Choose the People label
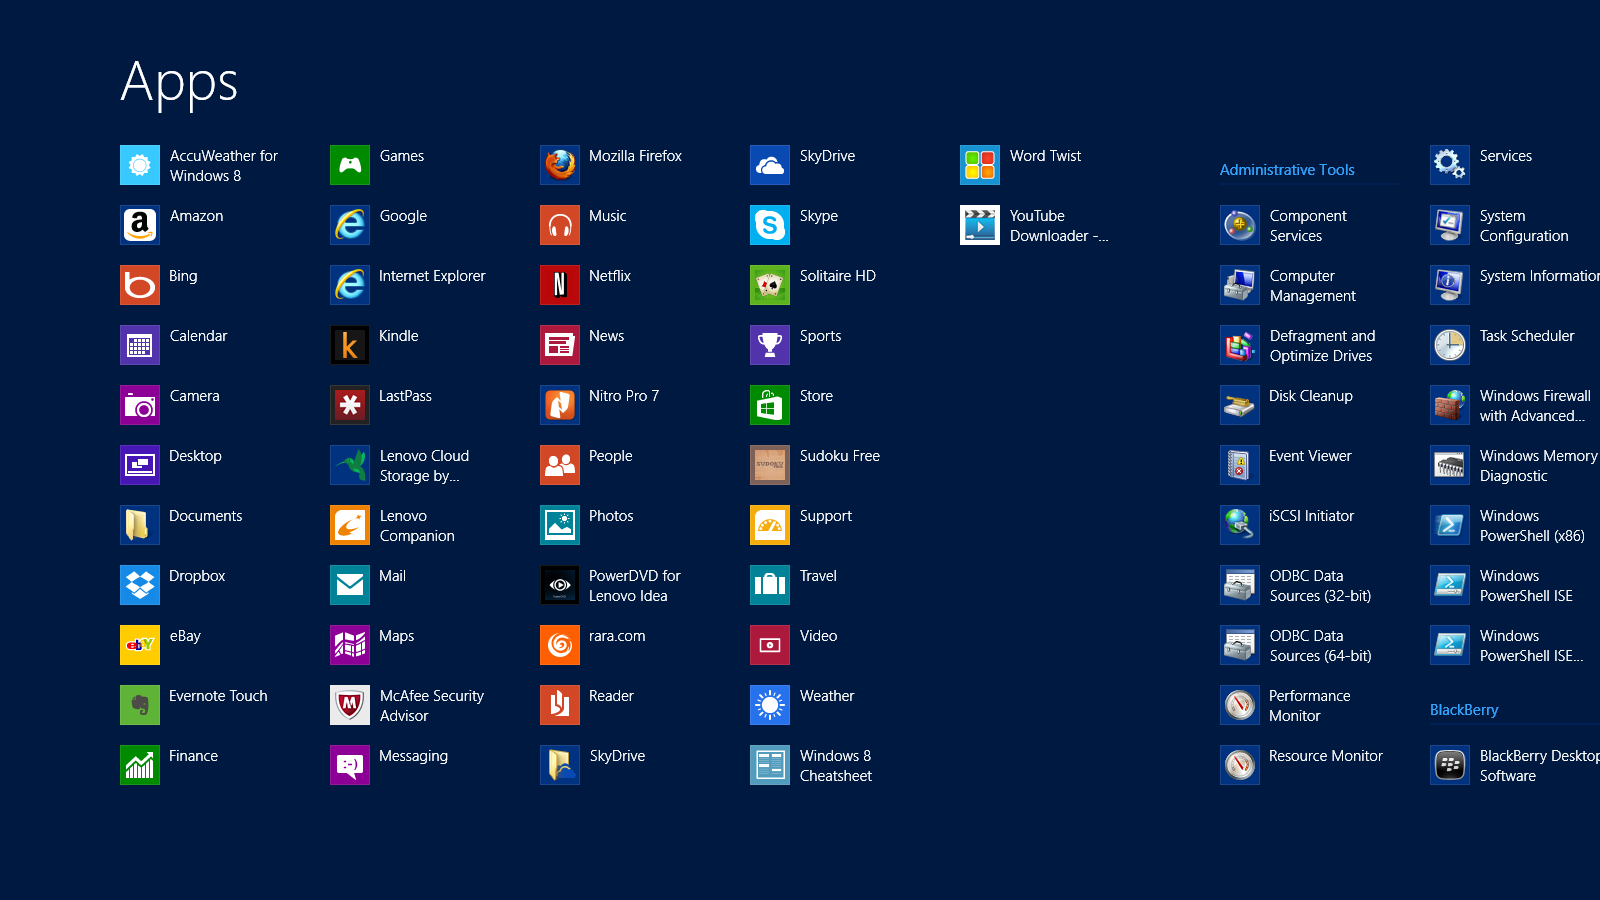The image size is (1600, 900). point(610,457)
